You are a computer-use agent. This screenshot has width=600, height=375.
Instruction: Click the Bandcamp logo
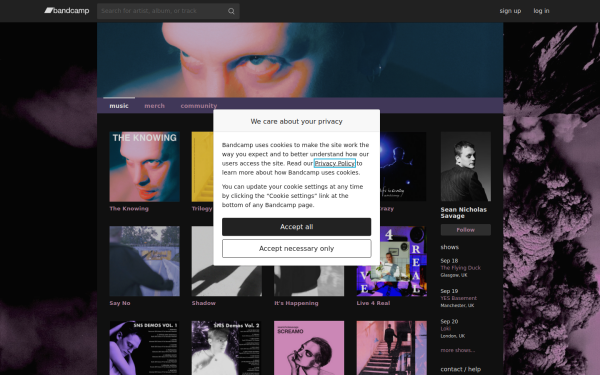(x=67, y=11)
